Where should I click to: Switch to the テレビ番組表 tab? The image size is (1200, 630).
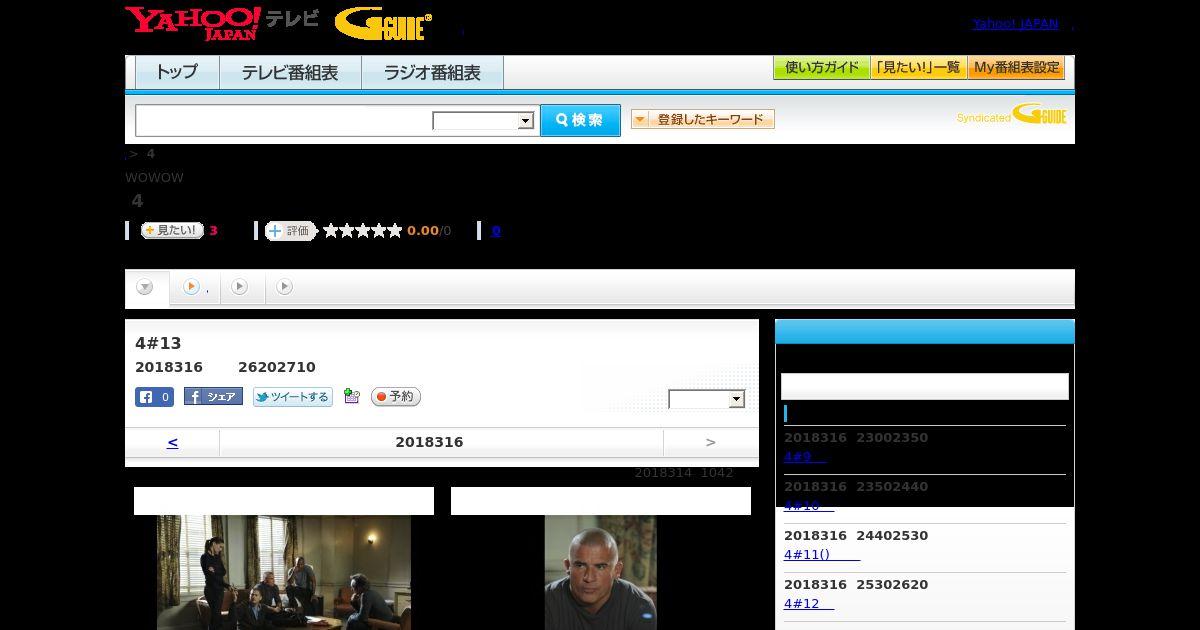click(x=290, y=73)
